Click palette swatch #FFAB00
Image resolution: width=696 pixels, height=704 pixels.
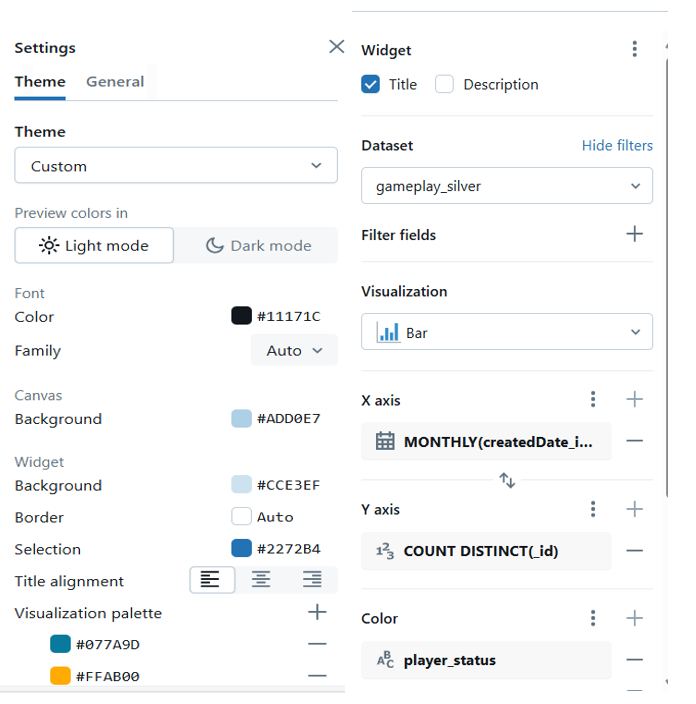pyautogui.click(x=60, y=676)
